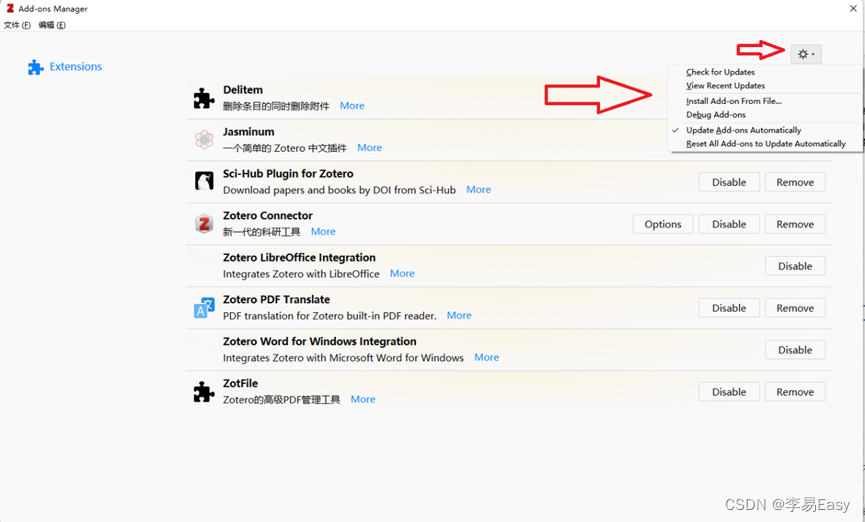Click the Extensions puzzle icon in sidebar

click(36, 67)
